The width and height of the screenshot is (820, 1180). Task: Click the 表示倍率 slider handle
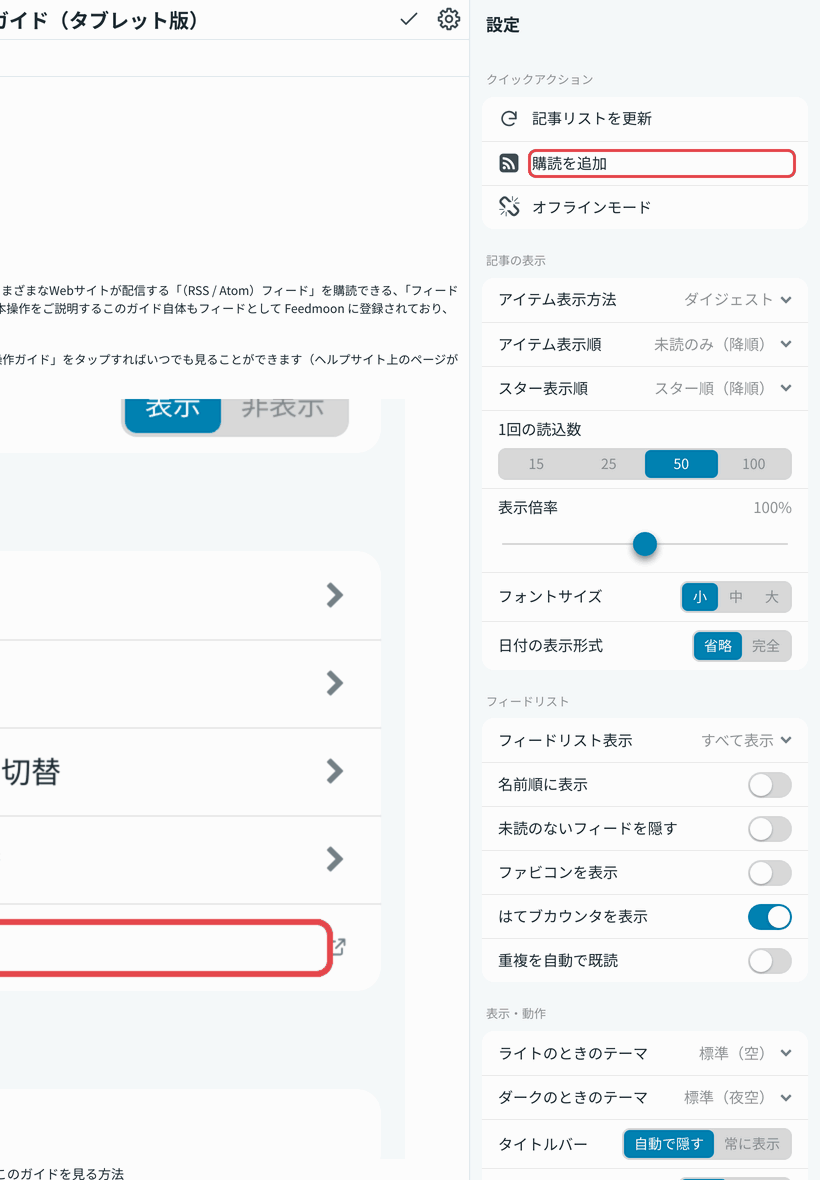[x=645, y=544]
